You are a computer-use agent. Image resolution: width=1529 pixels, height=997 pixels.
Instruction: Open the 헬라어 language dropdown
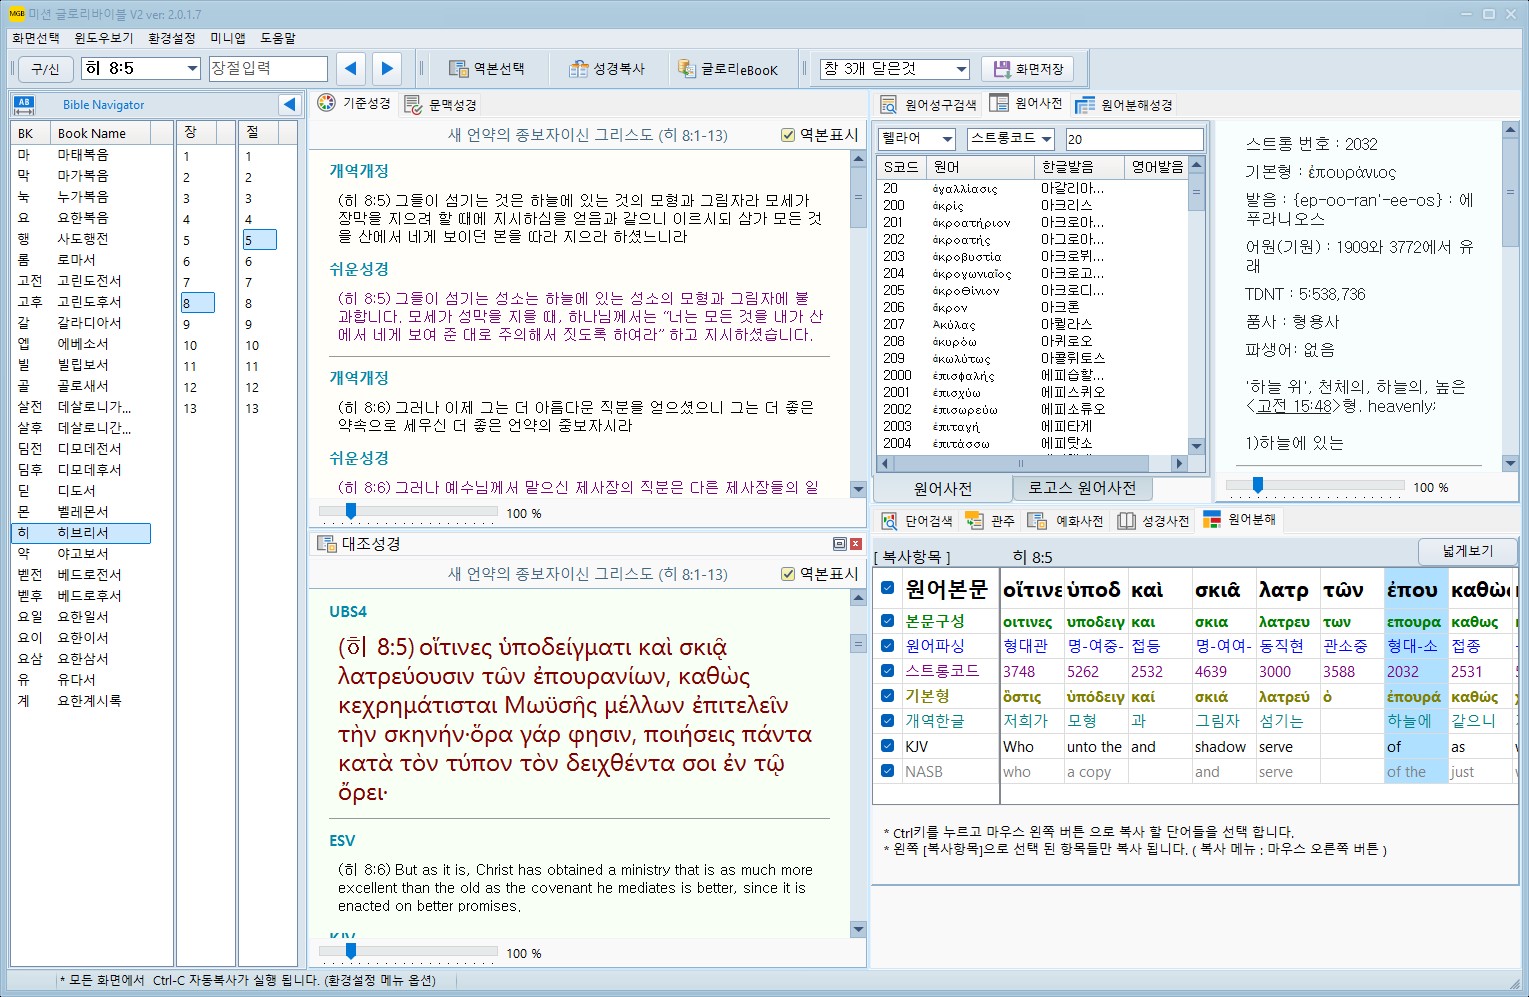pyautogui.click(x=947, y=139)
